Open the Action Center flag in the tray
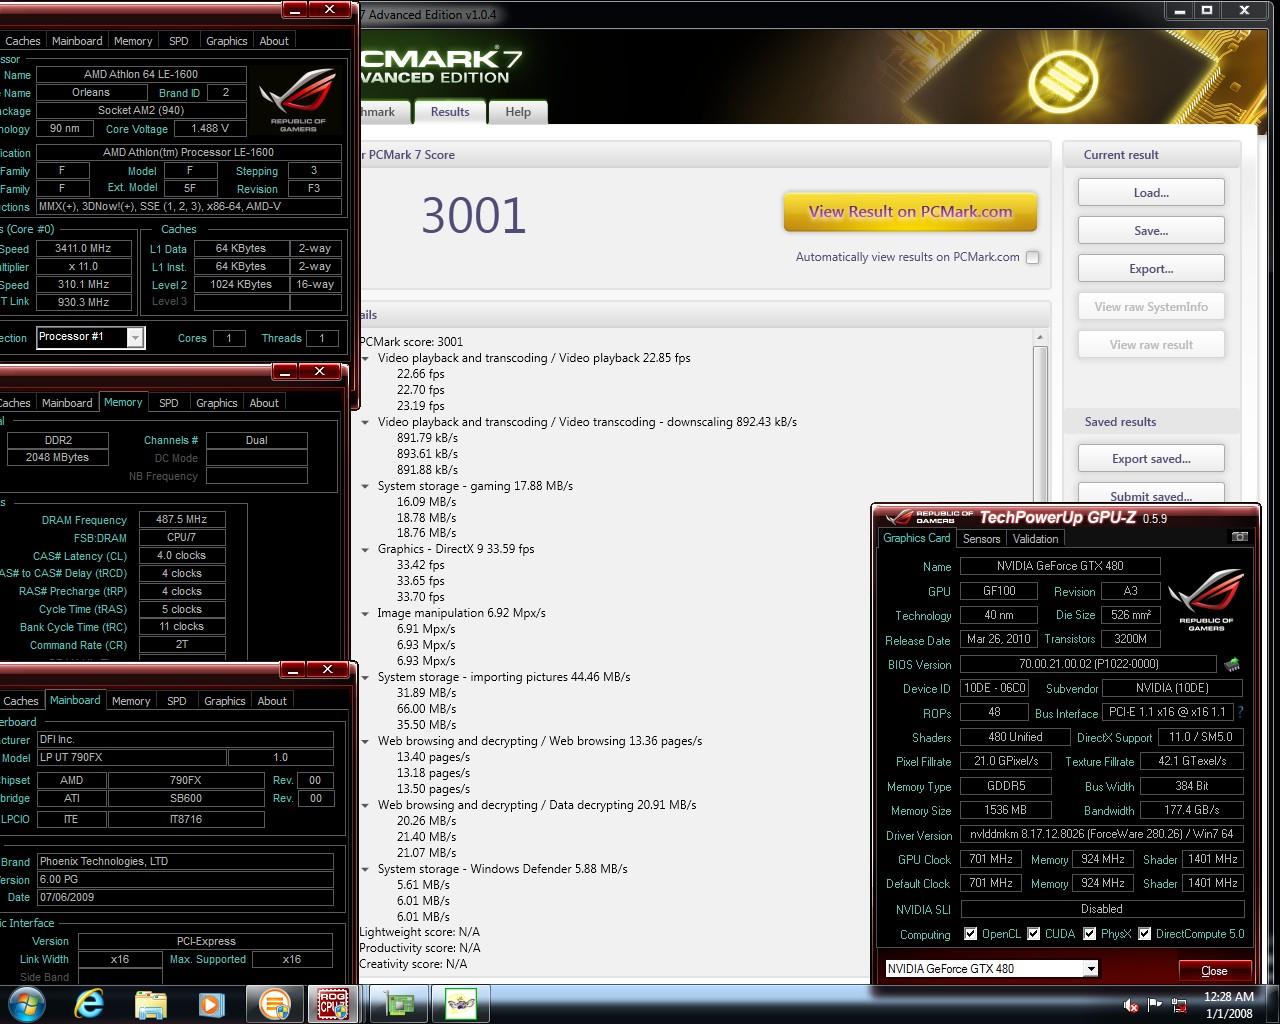The width and height of the screenshot is (1280, 1024). pos(1155,1005)
